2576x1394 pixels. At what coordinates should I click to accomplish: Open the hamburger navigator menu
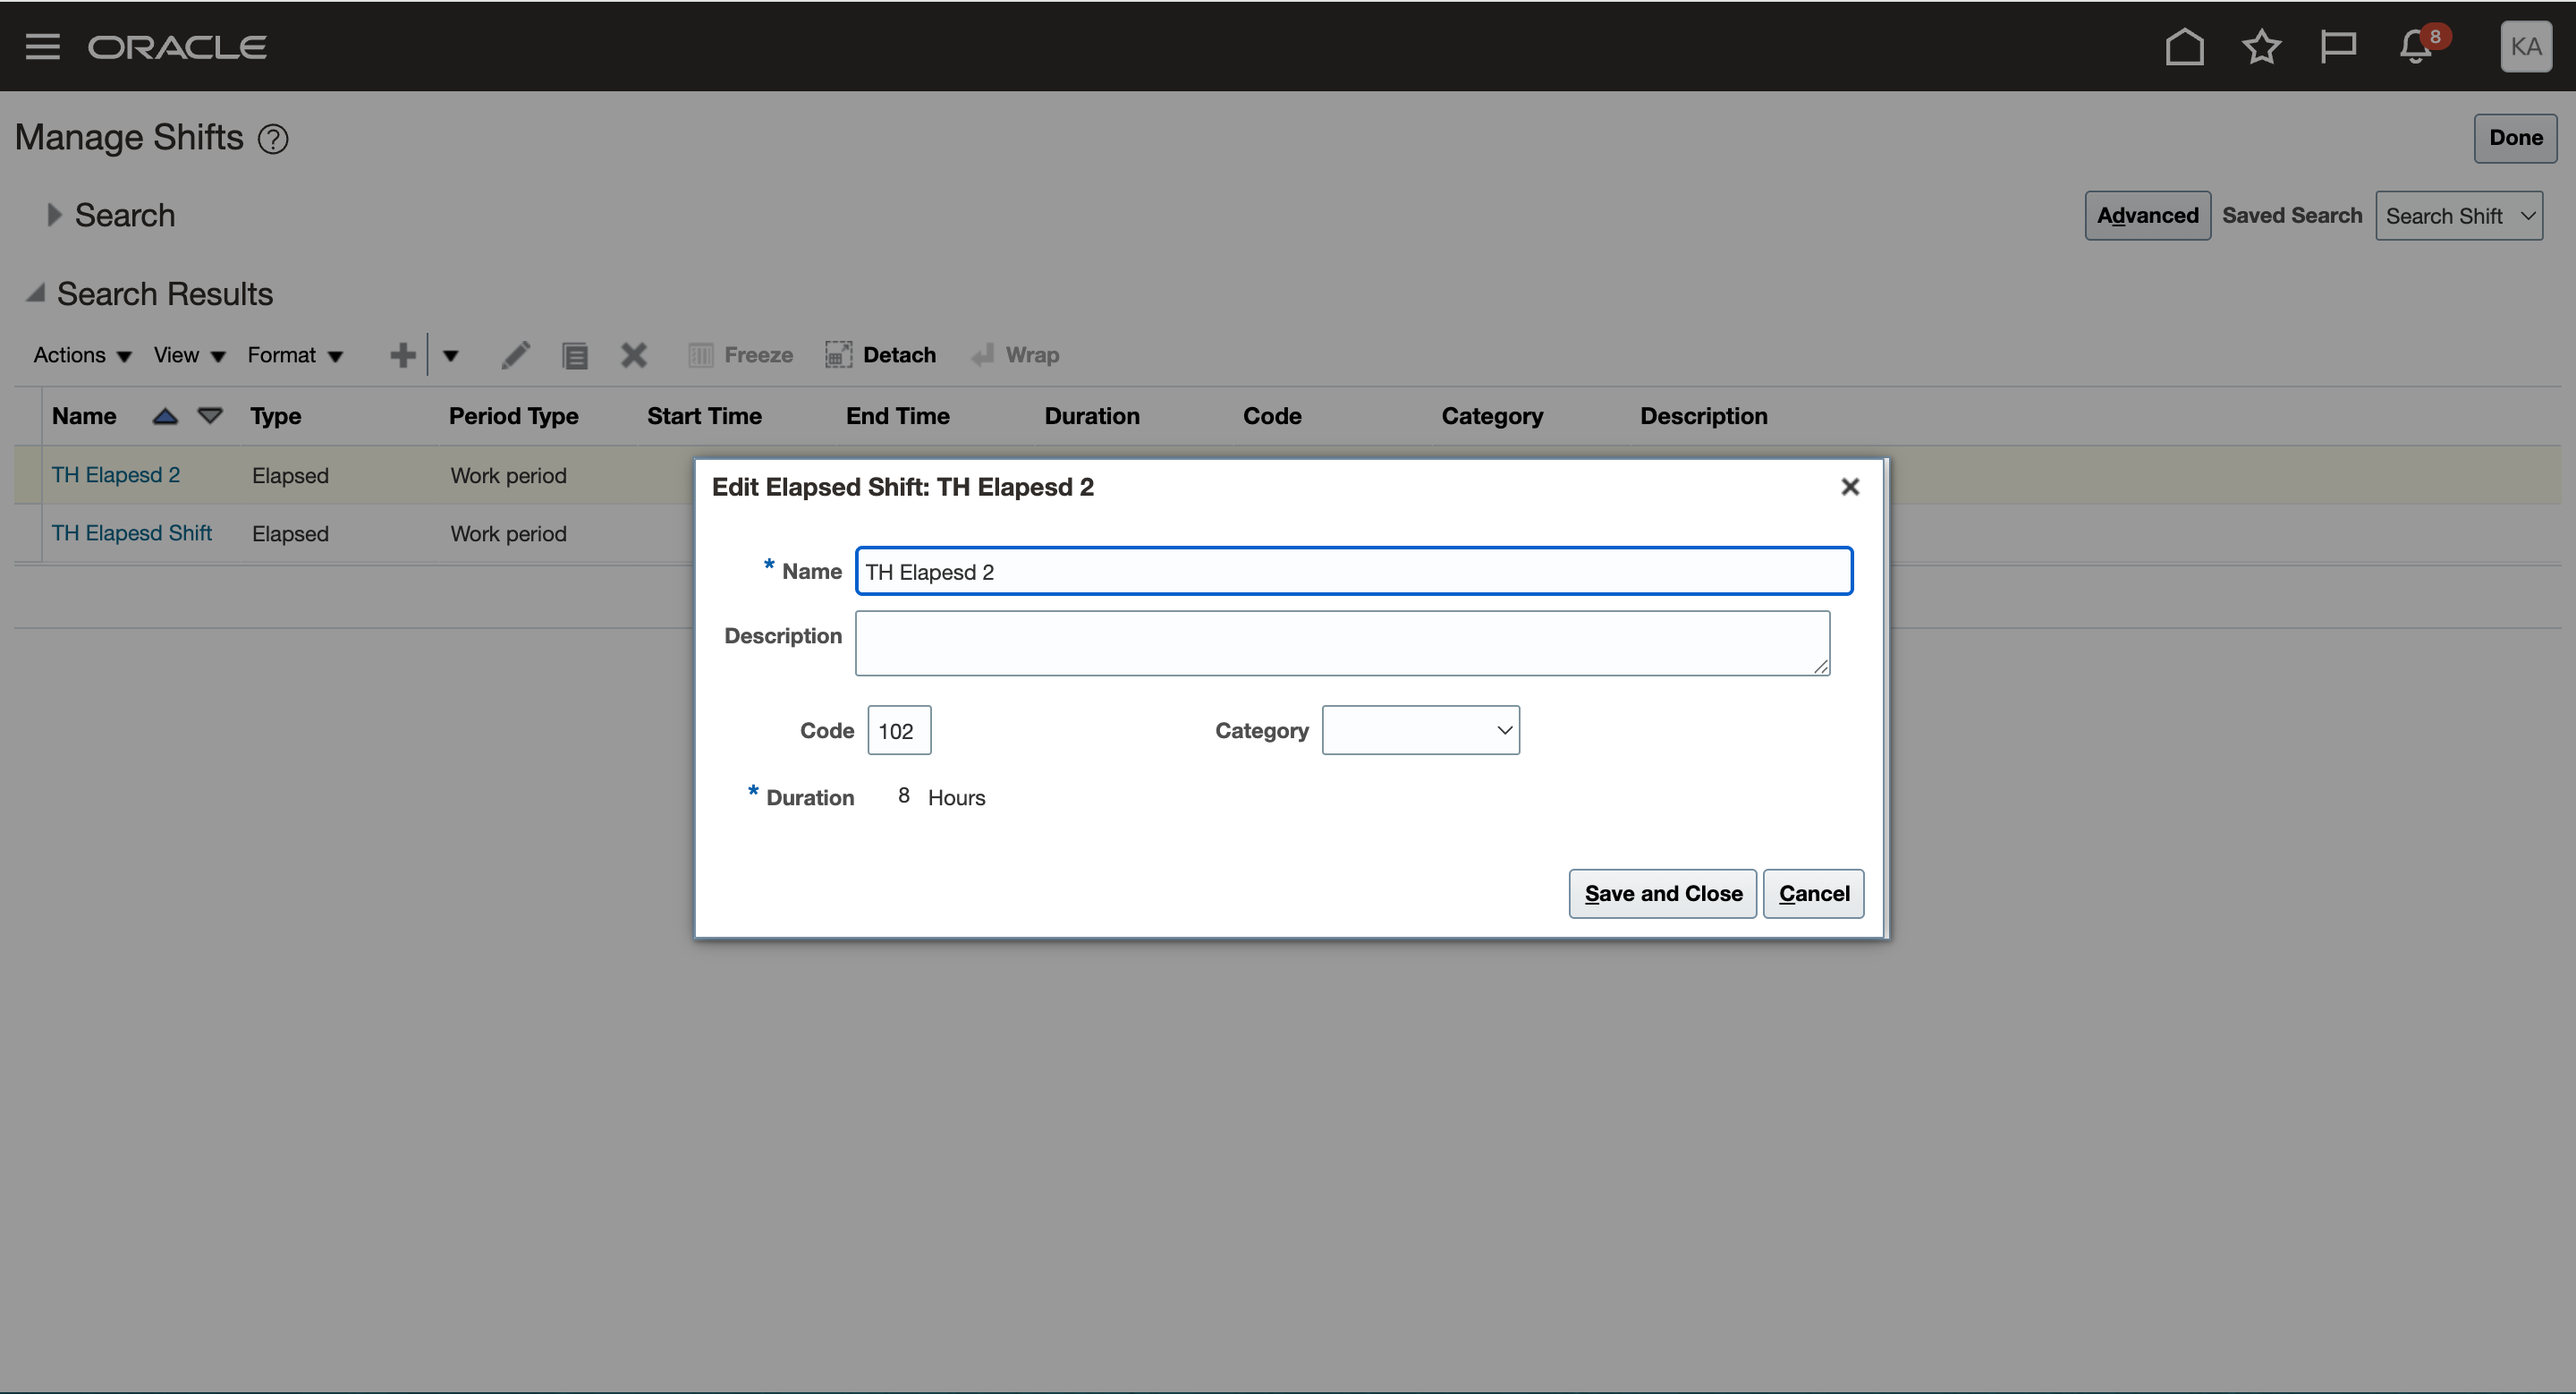click(42, 47)
